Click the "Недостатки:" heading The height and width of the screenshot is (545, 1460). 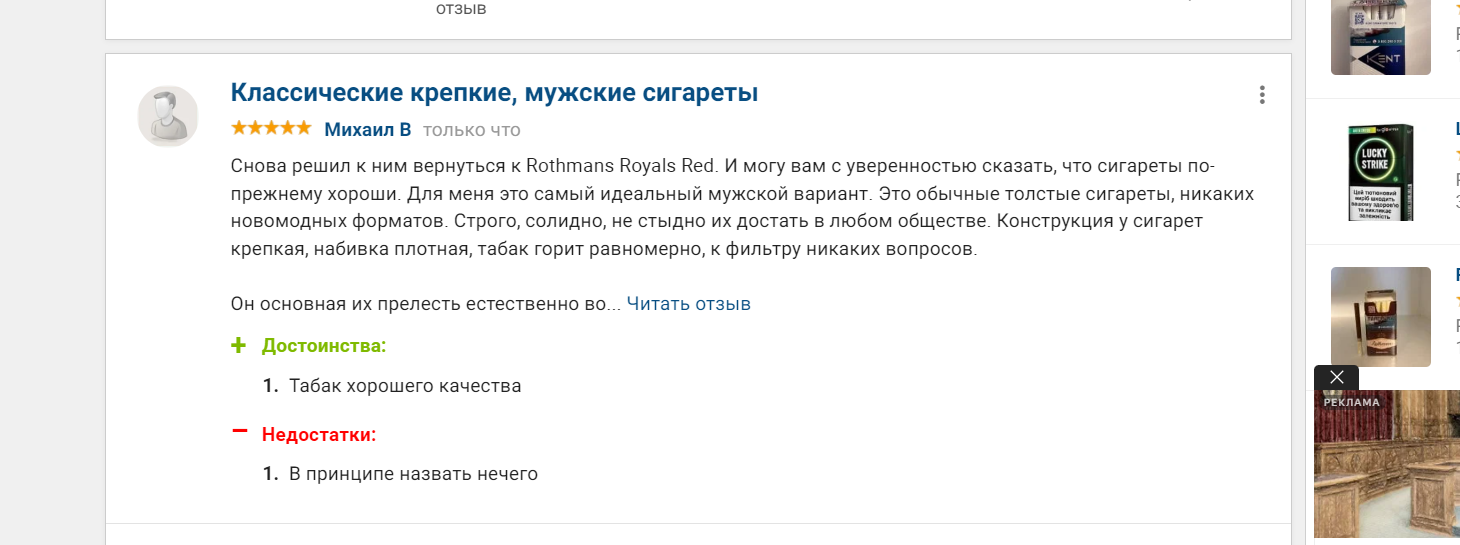(319, 435)
